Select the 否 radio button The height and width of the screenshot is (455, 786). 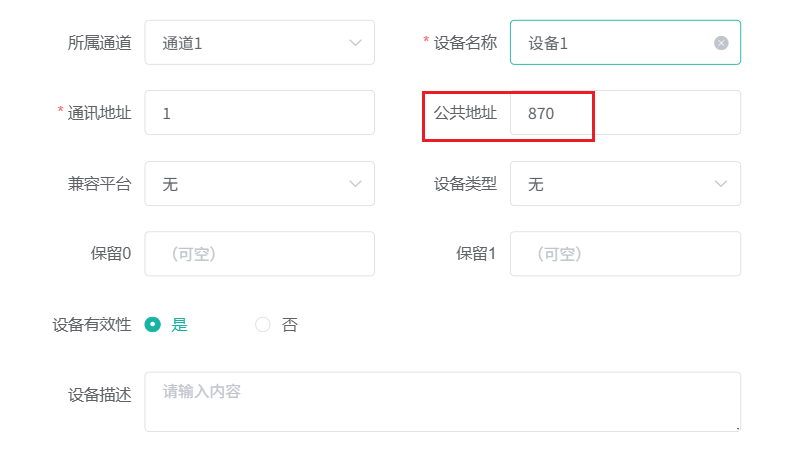tap(263, 324)
